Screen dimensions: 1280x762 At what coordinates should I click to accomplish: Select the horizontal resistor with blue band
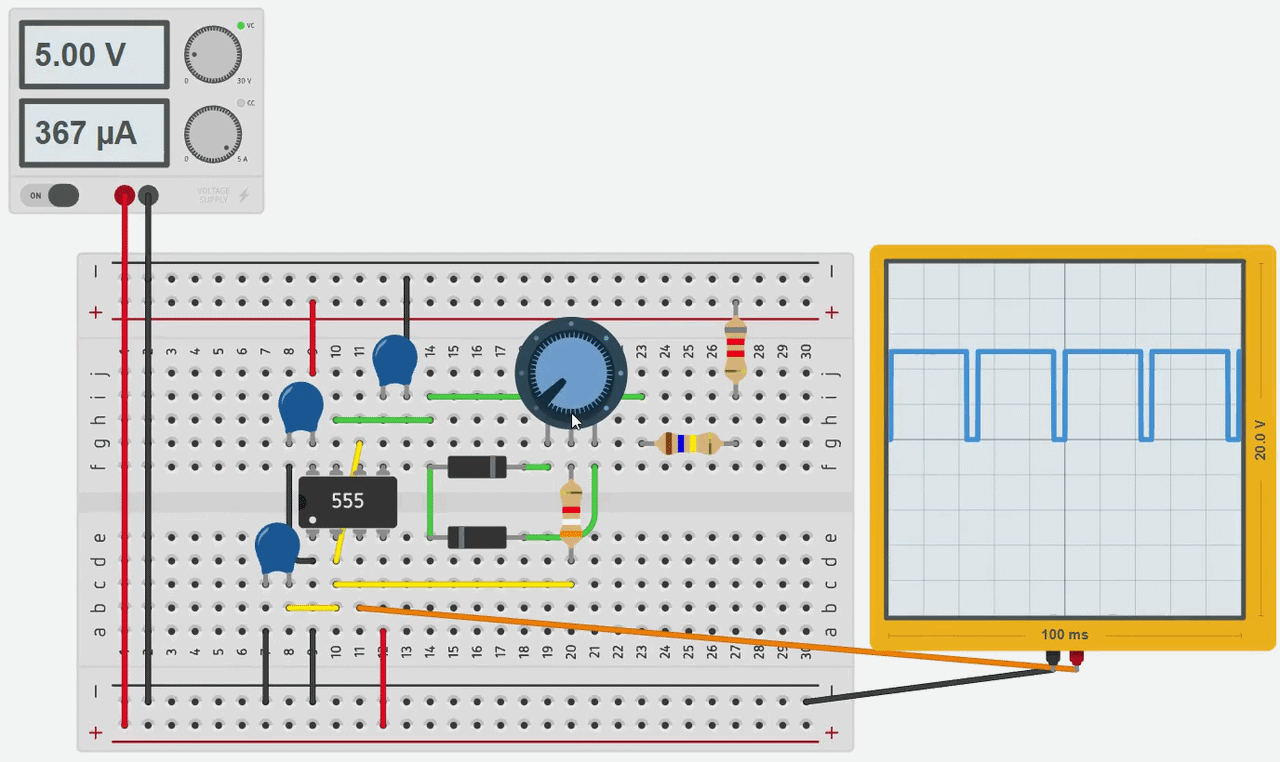tap(689, 443)
